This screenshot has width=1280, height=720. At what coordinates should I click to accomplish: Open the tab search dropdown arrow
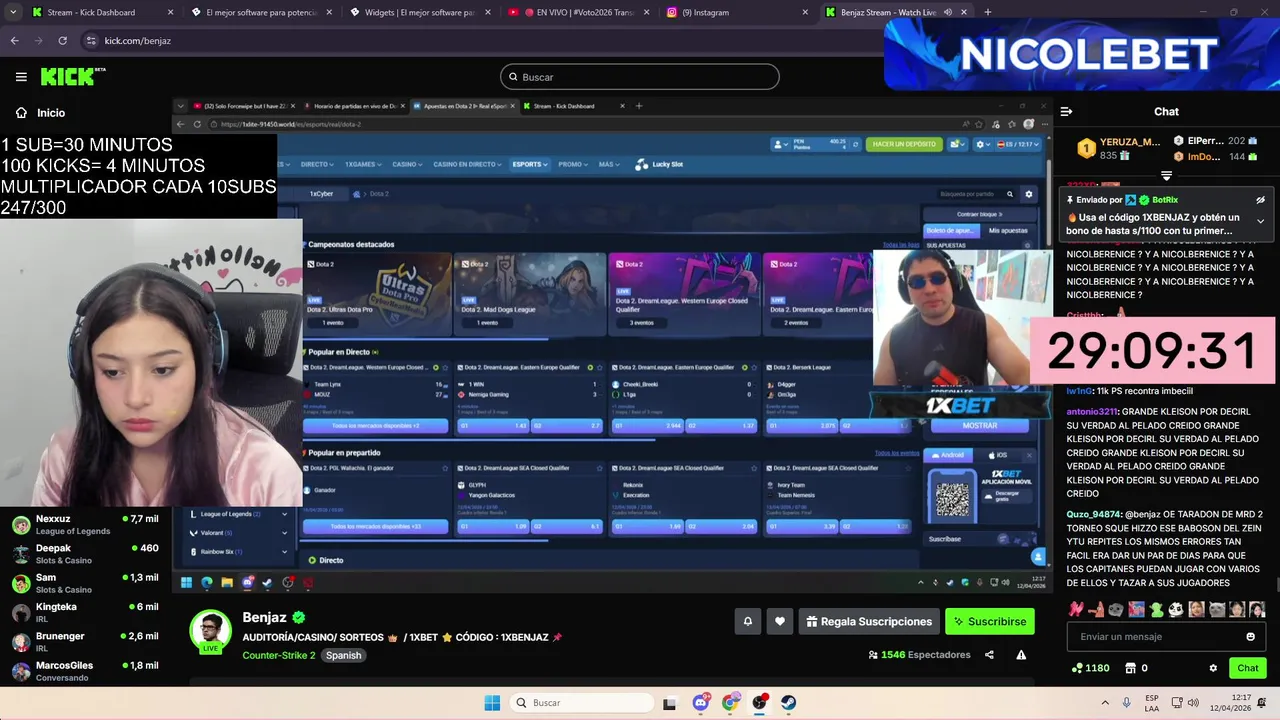tap(13, 13)
